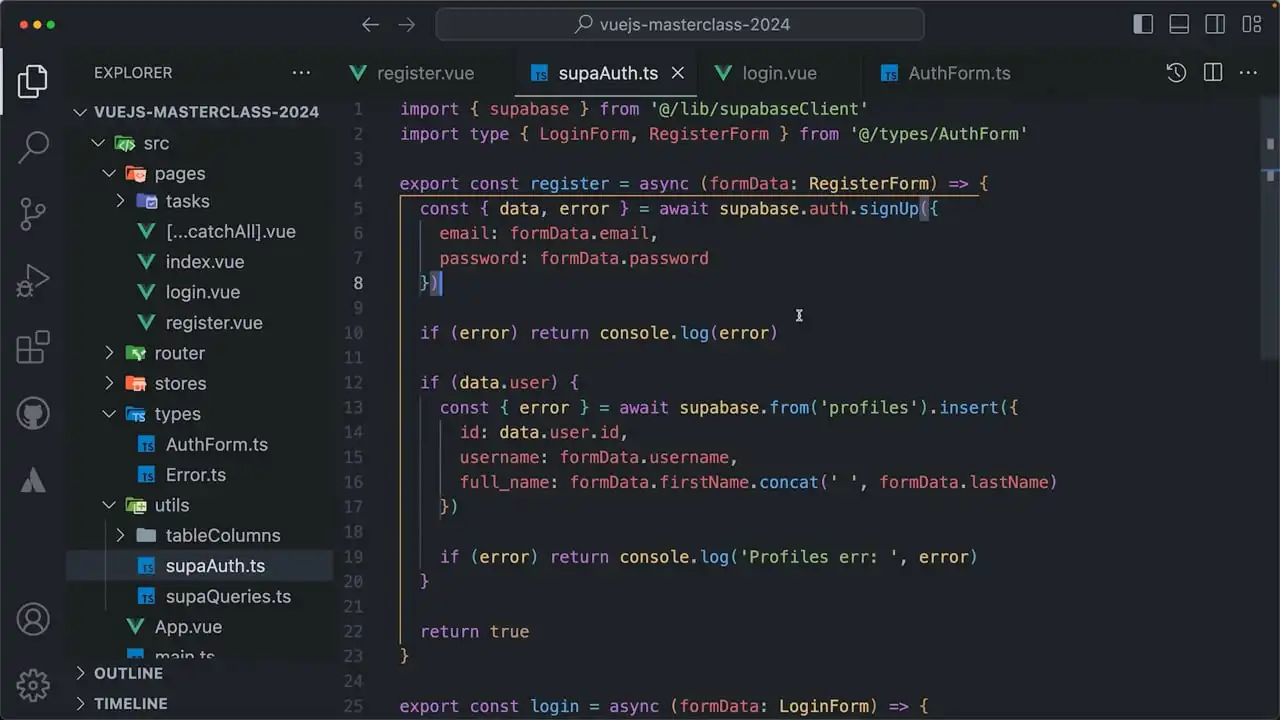Screen dimensions: 1280x720
Task: Open login.vue in the file tree
Action: click(200, 292)
